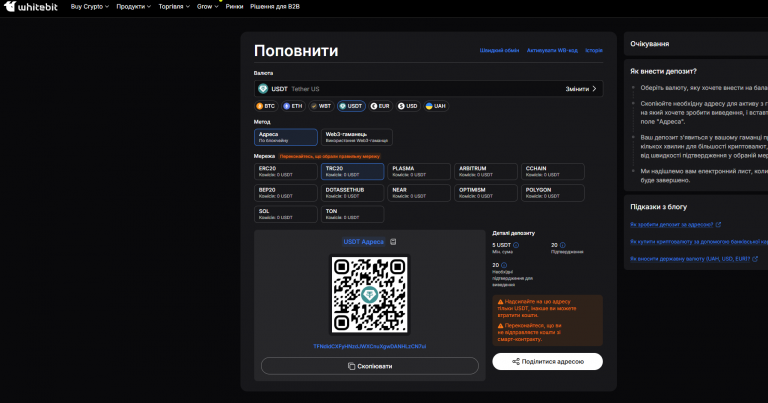
Task: Click the Очікування panel header
Action: pos(649,44)
